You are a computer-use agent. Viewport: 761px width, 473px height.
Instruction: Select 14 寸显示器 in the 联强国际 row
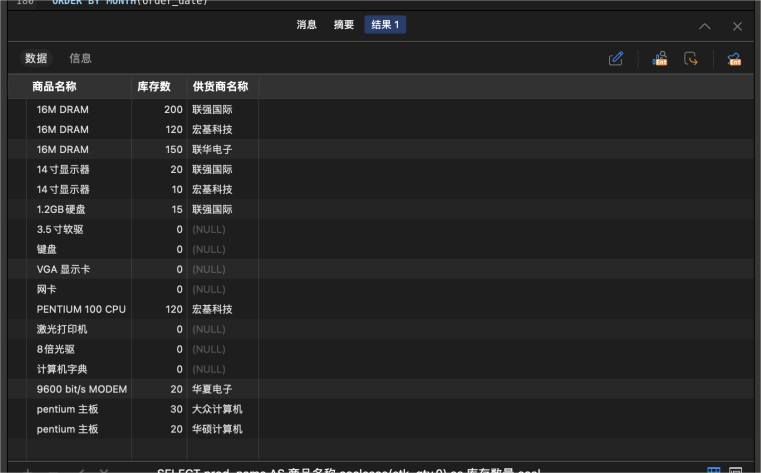pyautogui.click(x=63, y=169)
